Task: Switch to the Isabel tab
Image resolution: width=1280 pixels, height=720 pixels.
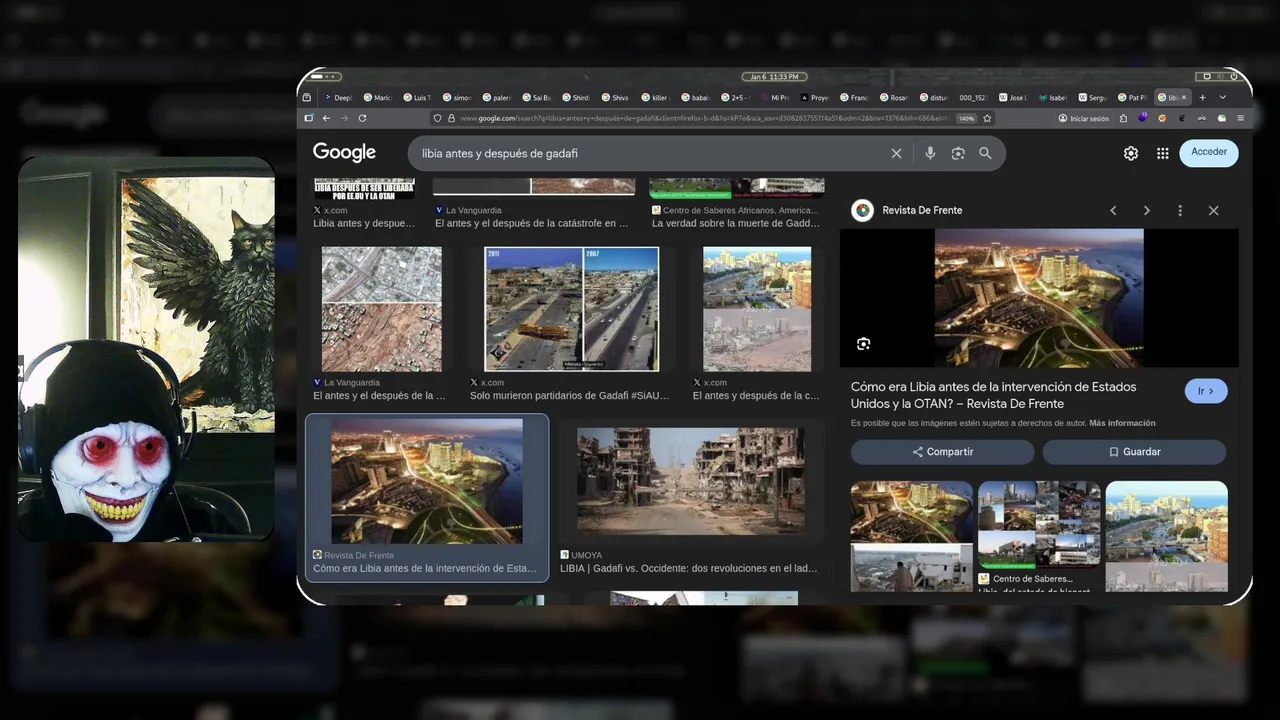Action: (x=1054, y=97)
